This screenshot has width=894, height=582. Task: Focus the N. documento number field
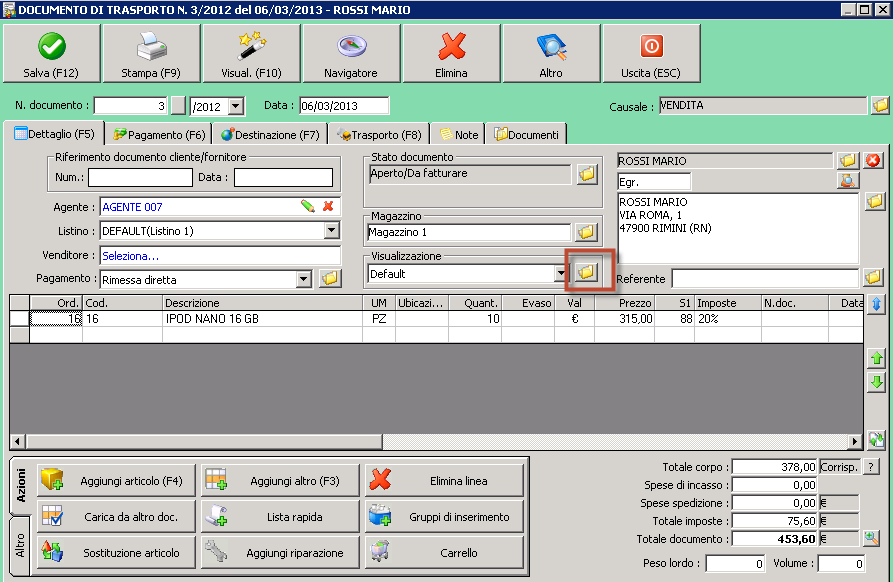pos(131,105)
